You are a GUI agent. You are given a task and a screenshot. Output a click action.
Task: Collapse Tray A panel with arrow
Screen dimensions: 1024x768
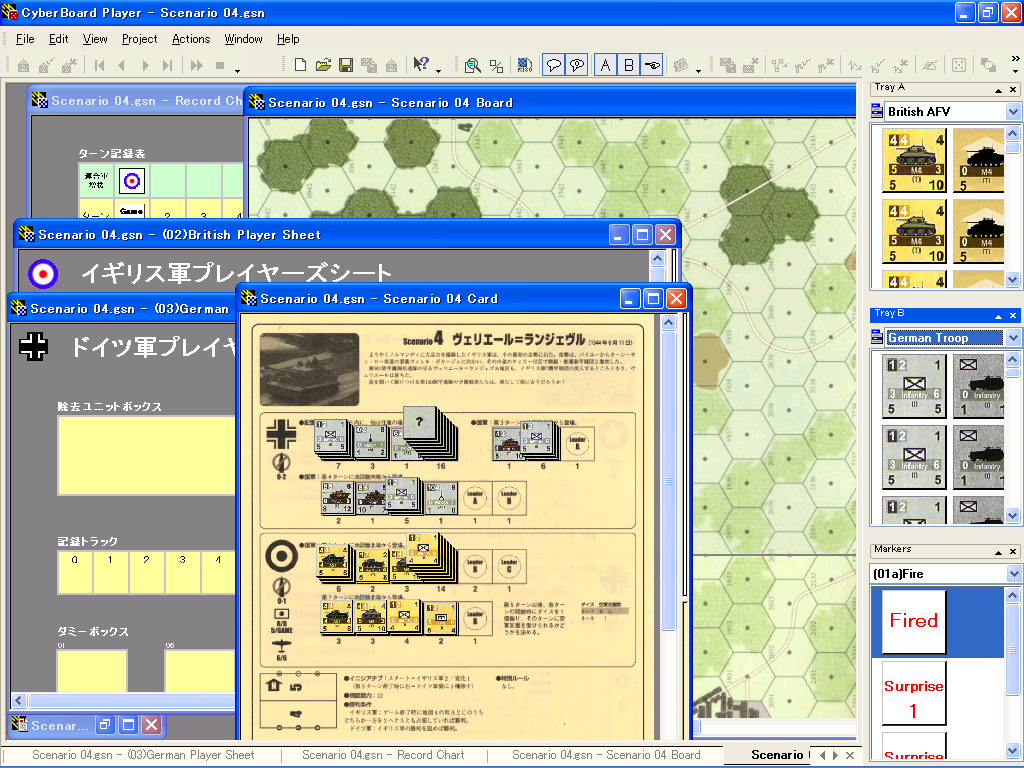998,89
